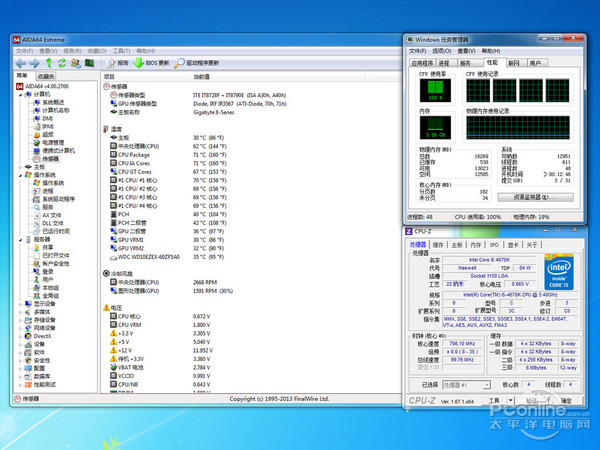This screenshot has height=450, width=600.
Task: Open the 处理器 #1 selection dropdown
Action: coord(466,385)
